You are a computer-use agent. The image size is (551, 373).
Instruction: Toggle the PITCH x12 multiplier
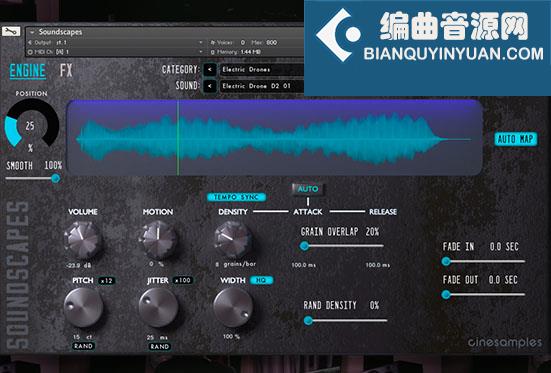click(106, 281)
